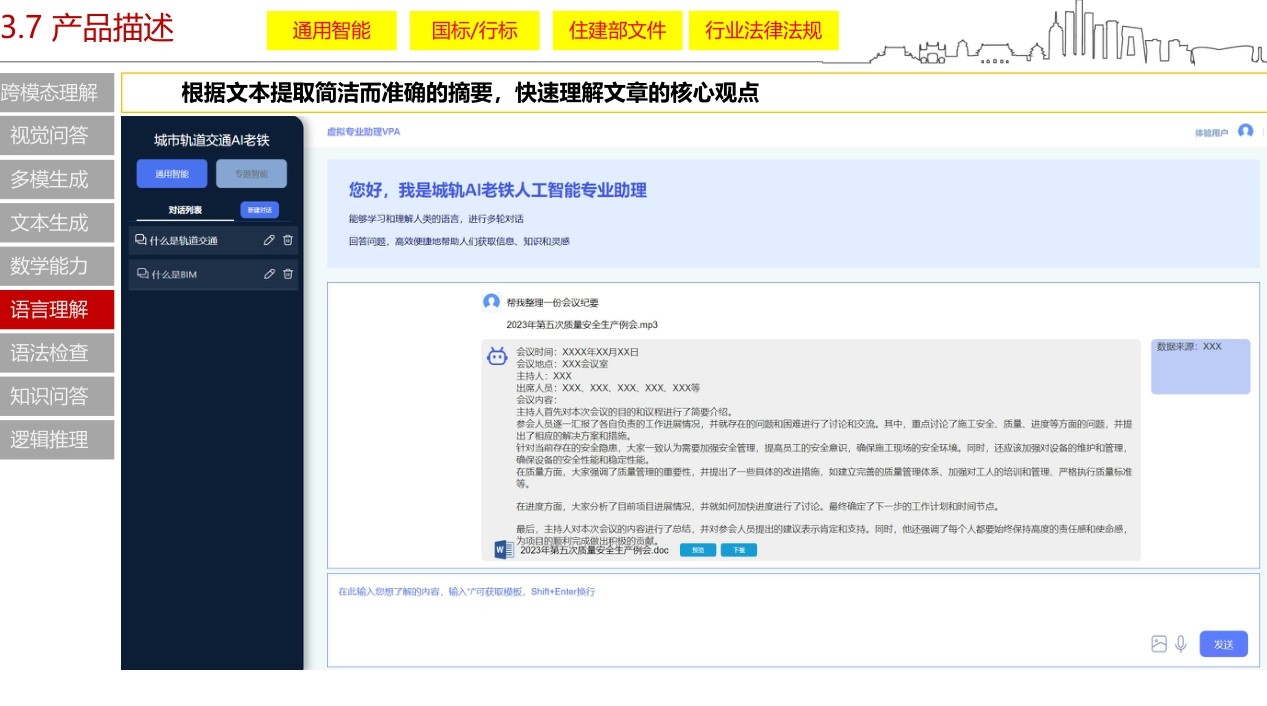
Task: Select 文本生成 in left menu
Action: pos(57,223)
